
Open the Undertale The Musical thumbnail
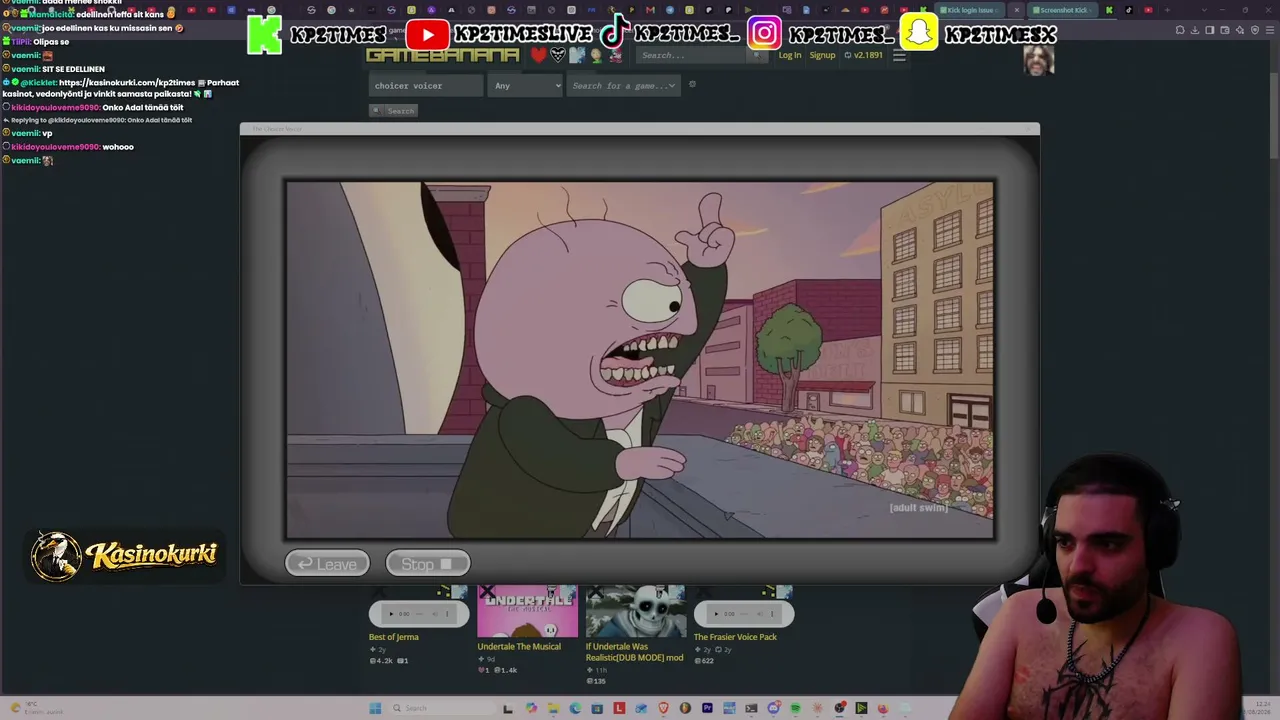(x=527, y=611)
